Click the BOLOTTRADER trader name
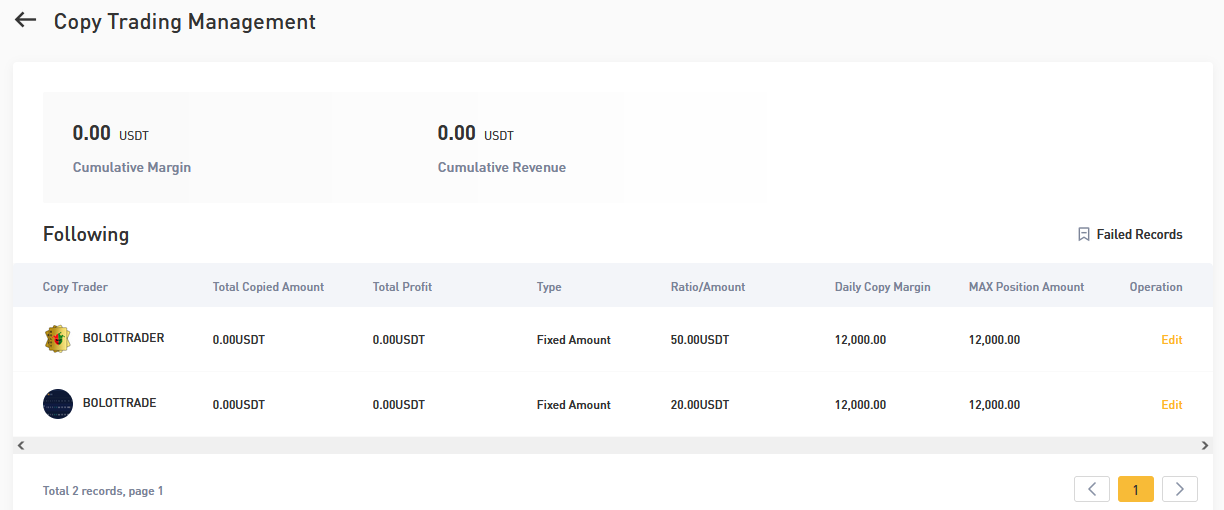 tap(123, 338)
